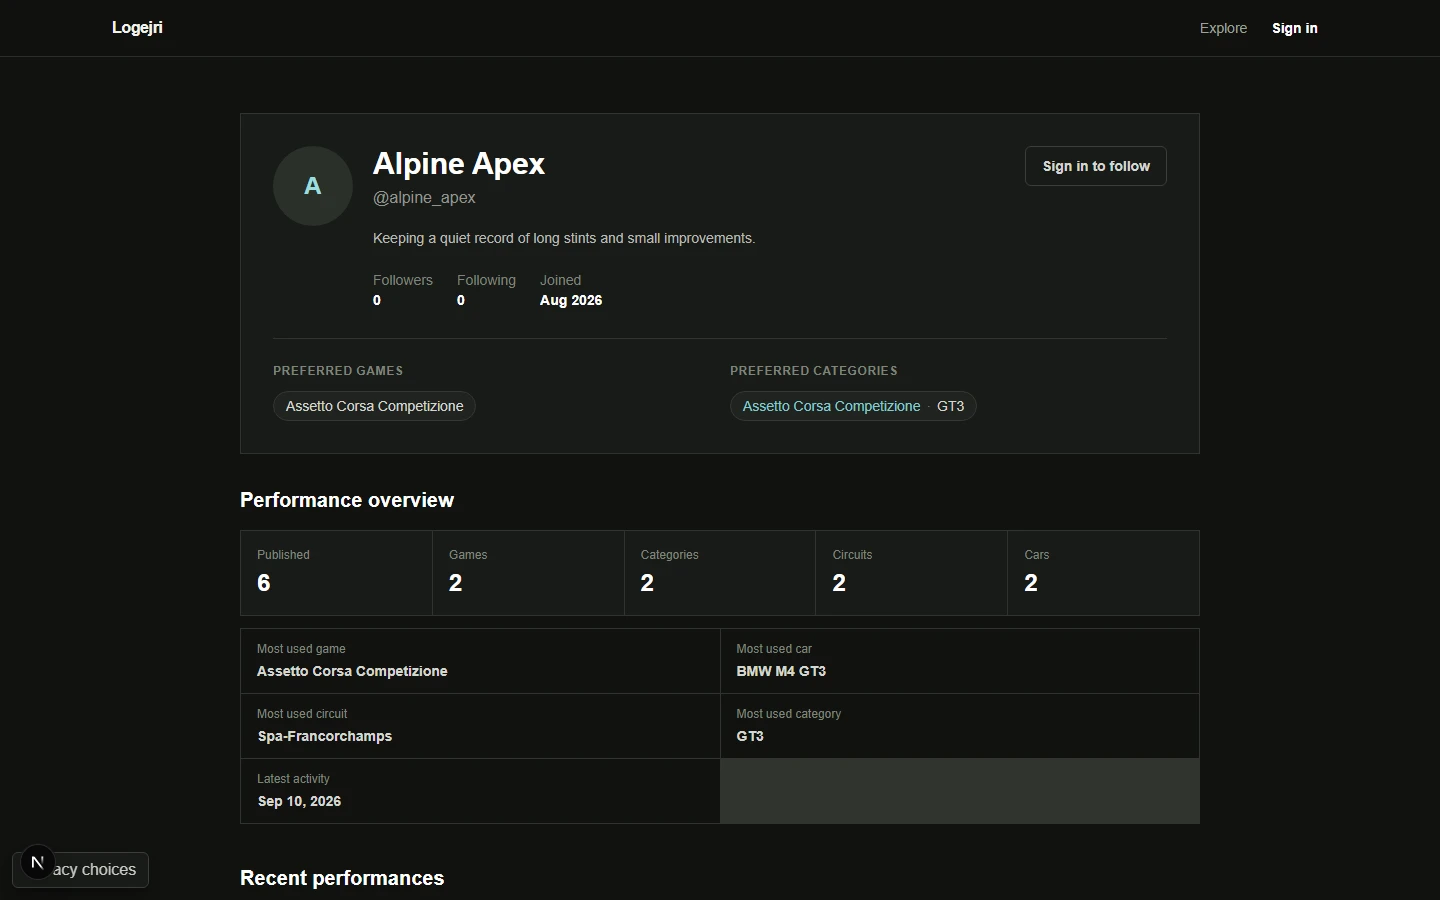Image resolution: width=1440 pixels, height=900 pixels.
Task: Click the Latest activity Sep 10, 2026 date
Action: [299, 801]
